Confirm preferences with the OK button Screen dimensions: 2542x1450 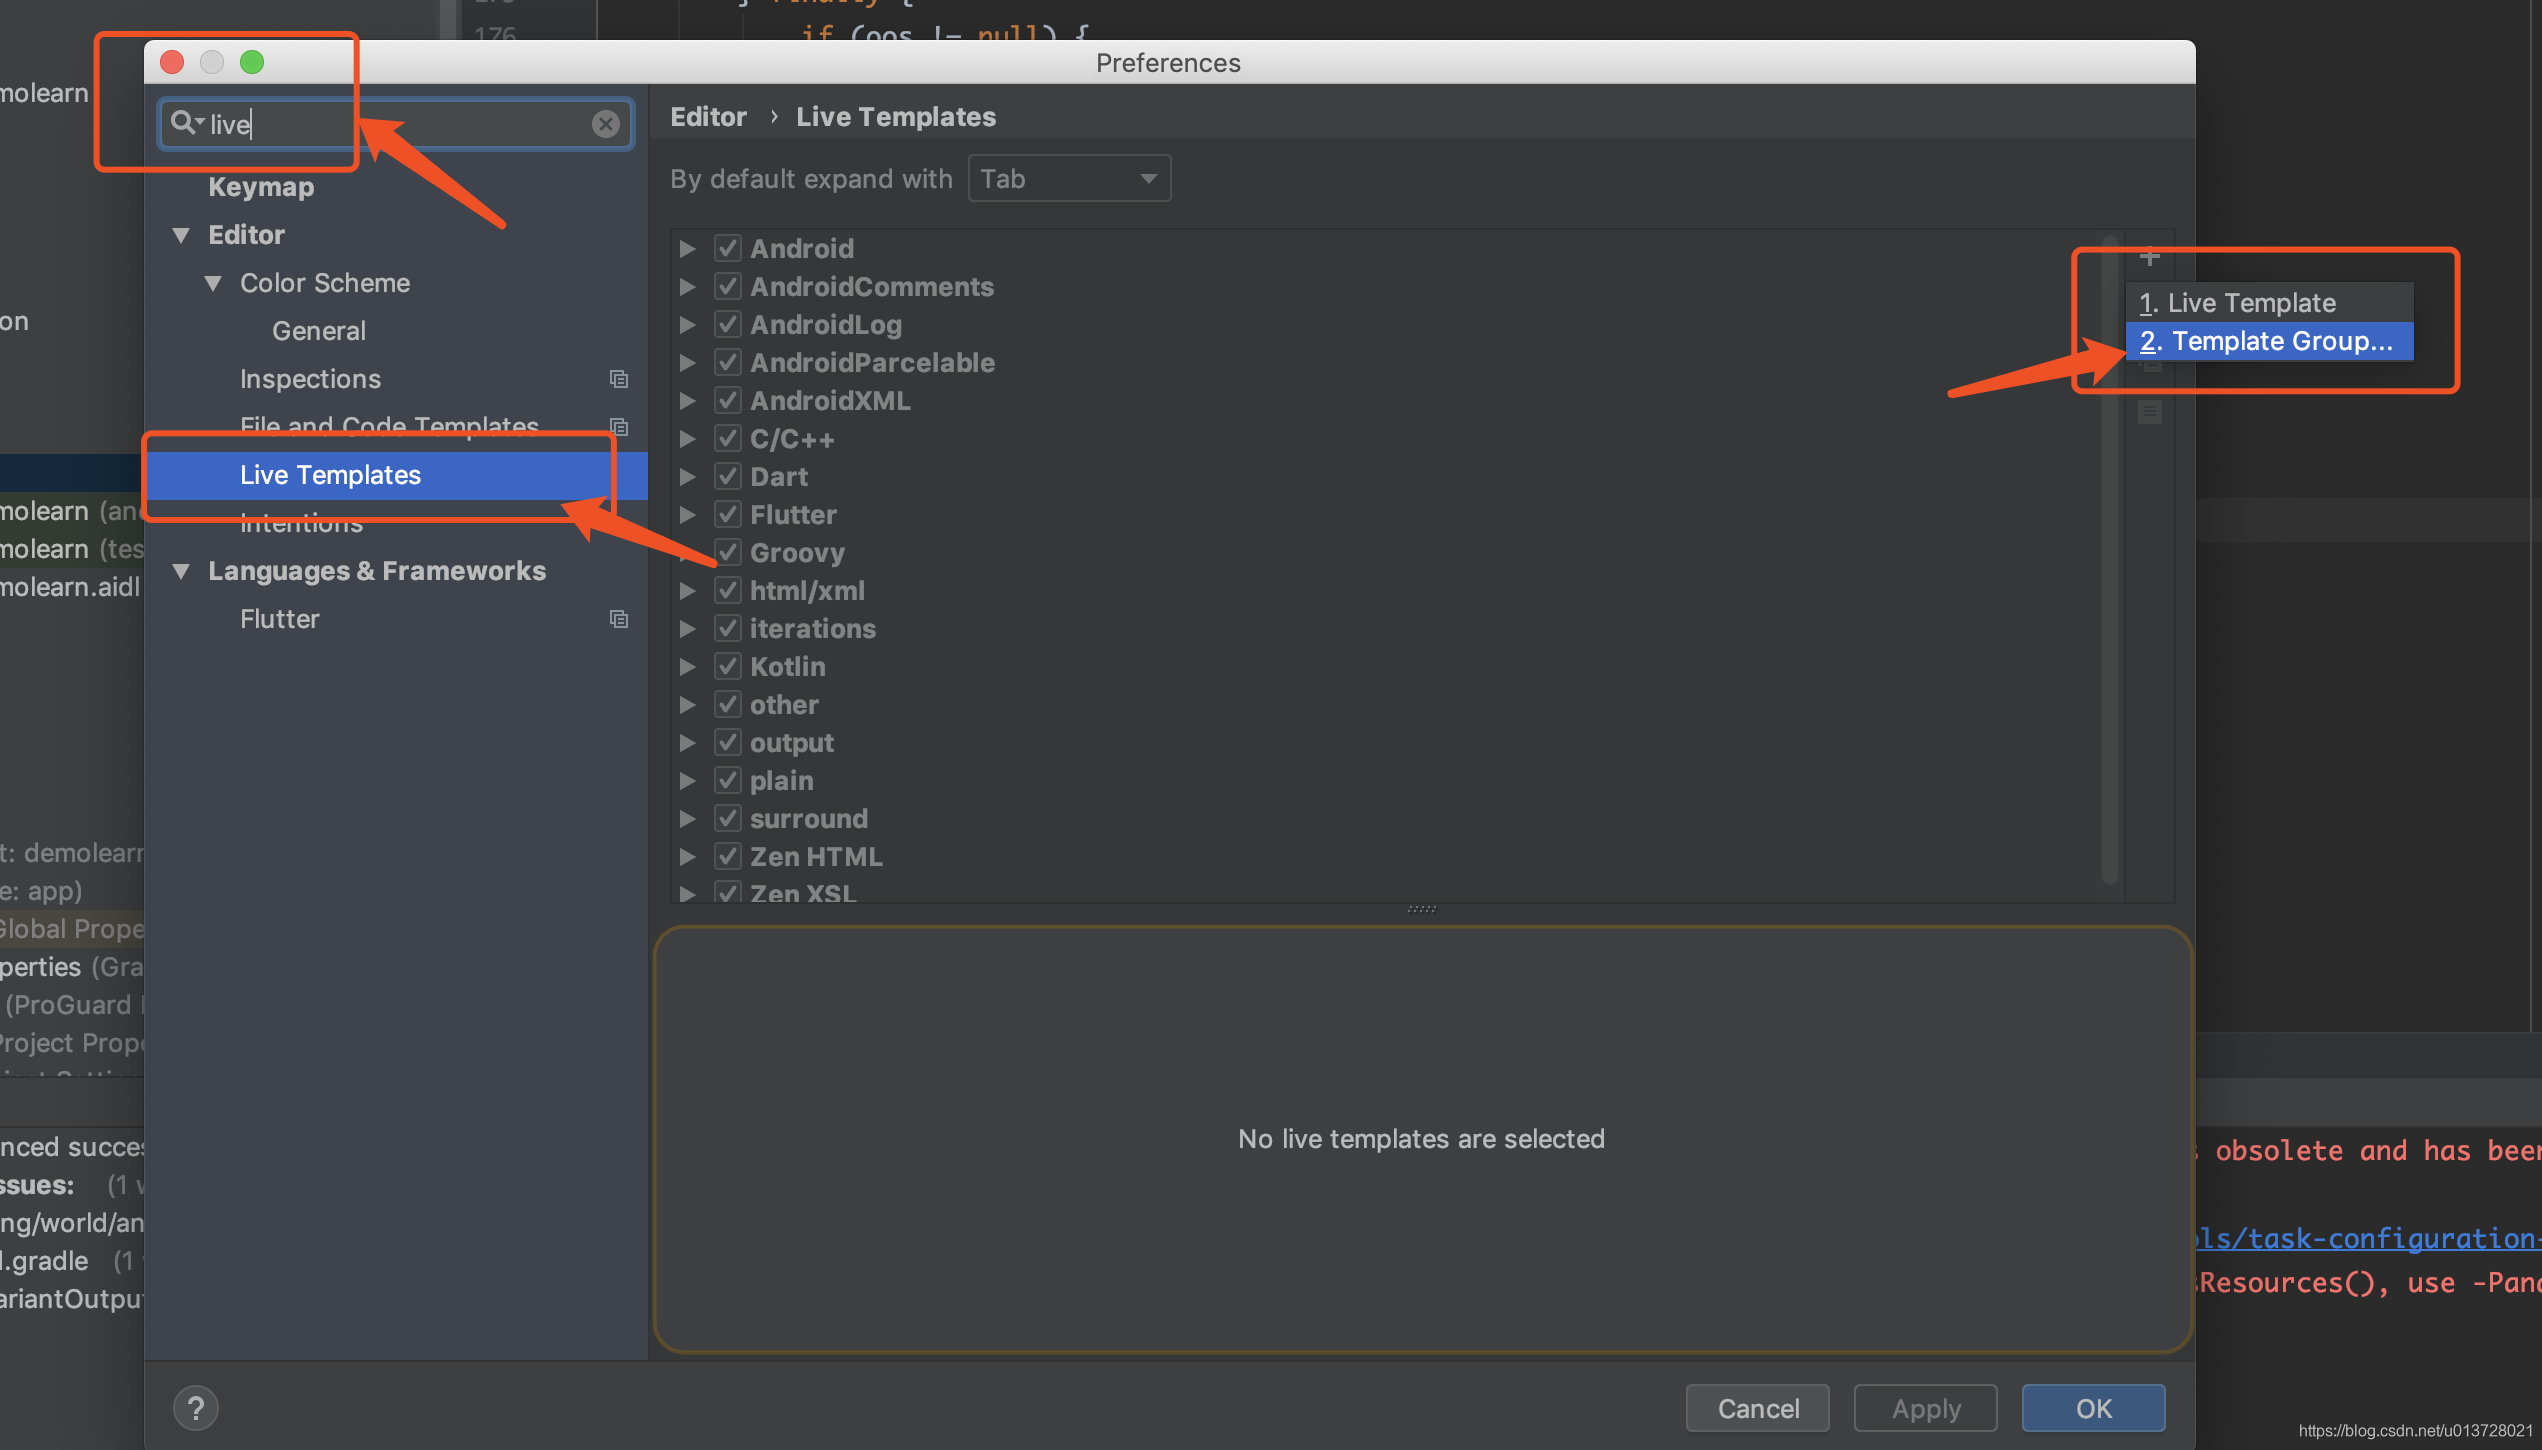point(2093,1408)
